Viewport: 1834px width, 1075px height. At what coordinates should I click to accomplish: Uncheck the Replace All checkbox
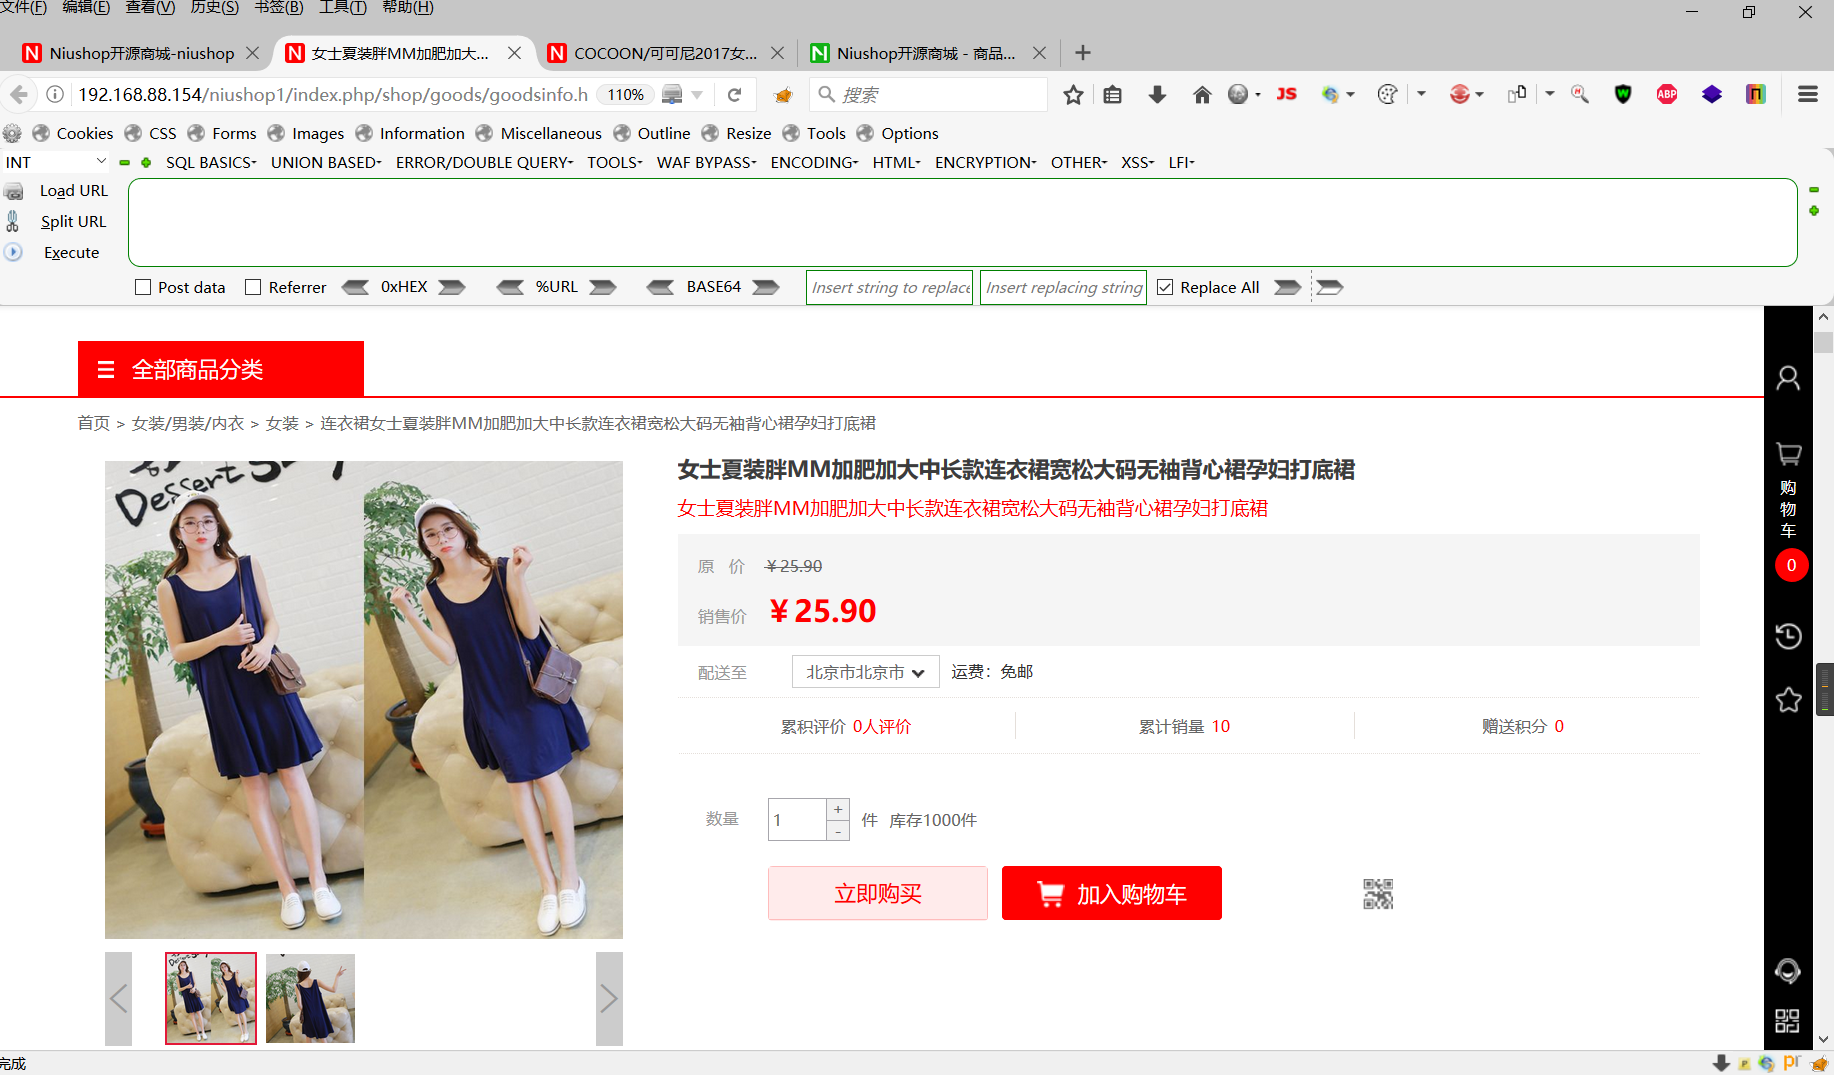[x=1165, y=287]
